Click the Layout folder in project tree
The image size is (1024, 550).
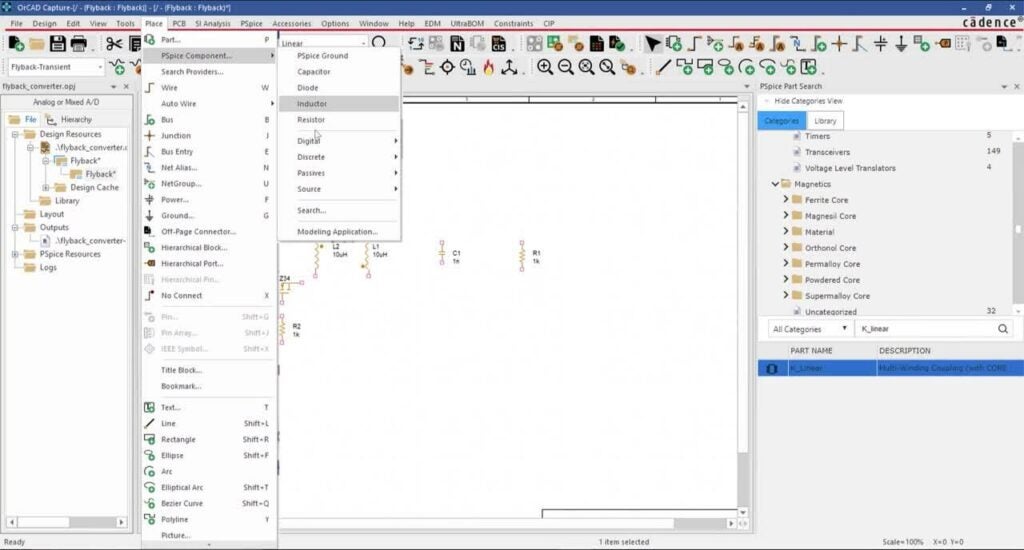click(52, 214)
